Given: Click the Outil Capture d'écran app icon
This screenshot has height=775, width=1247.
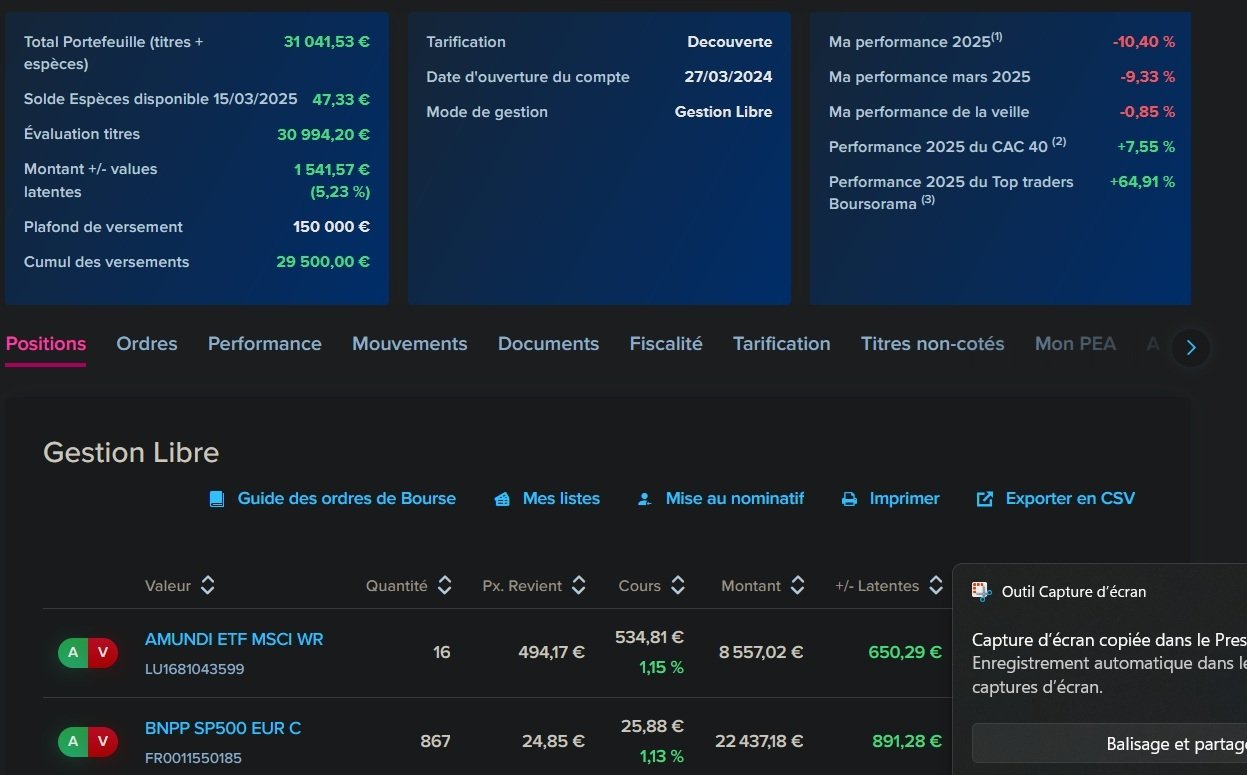Looking at the screenshot, I should pos(982,591).
